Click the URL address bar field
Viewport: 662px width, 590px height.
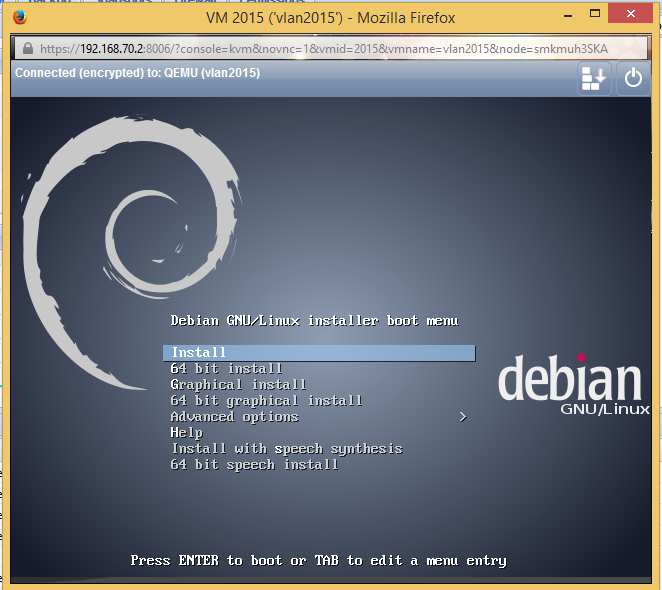coord(331,49)
